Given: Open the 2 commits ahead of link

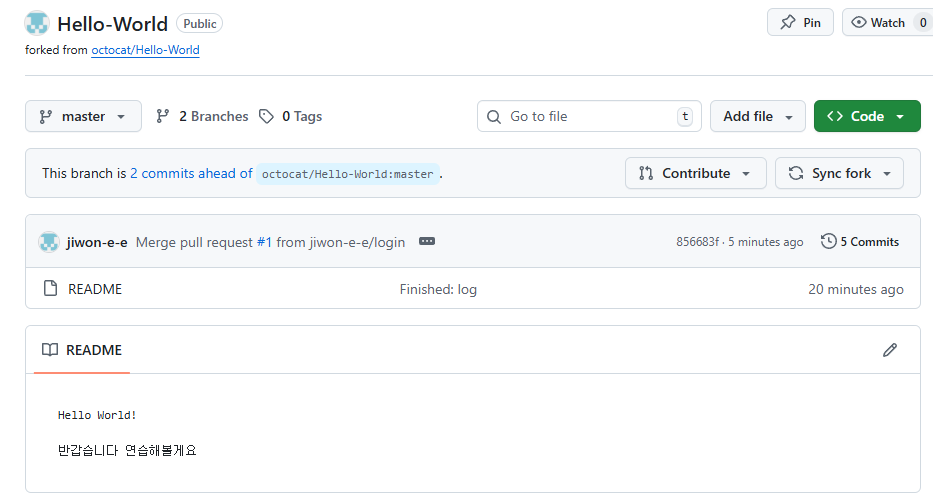Looking at the screenshot, I should pos(192,173).
